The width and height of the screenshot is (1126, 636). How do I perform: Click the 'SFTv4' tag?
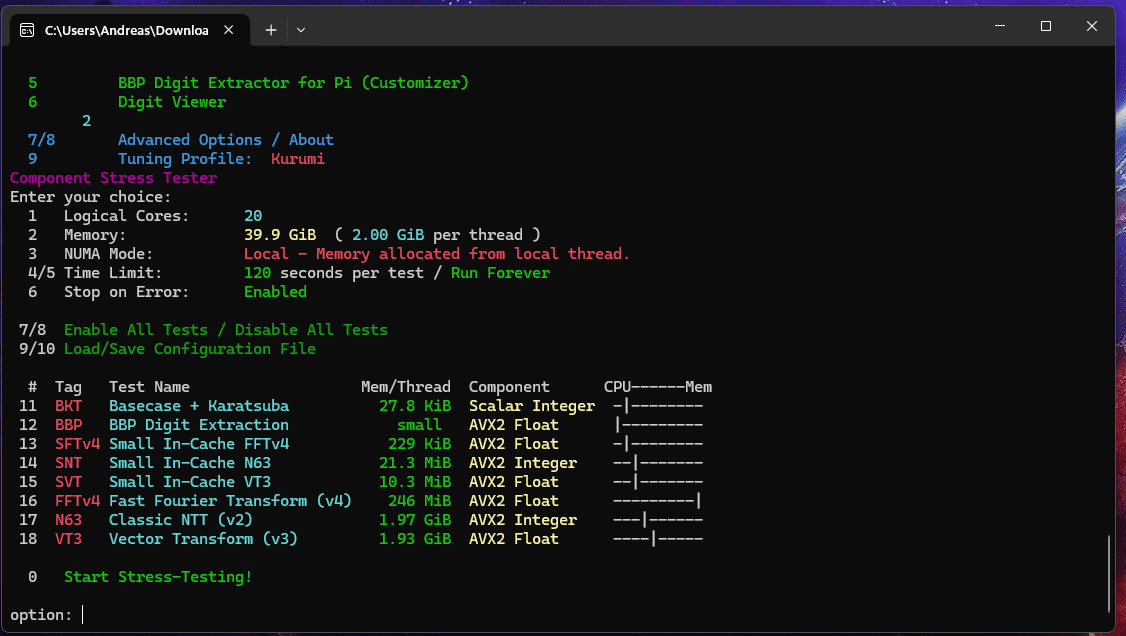[78, 444]
